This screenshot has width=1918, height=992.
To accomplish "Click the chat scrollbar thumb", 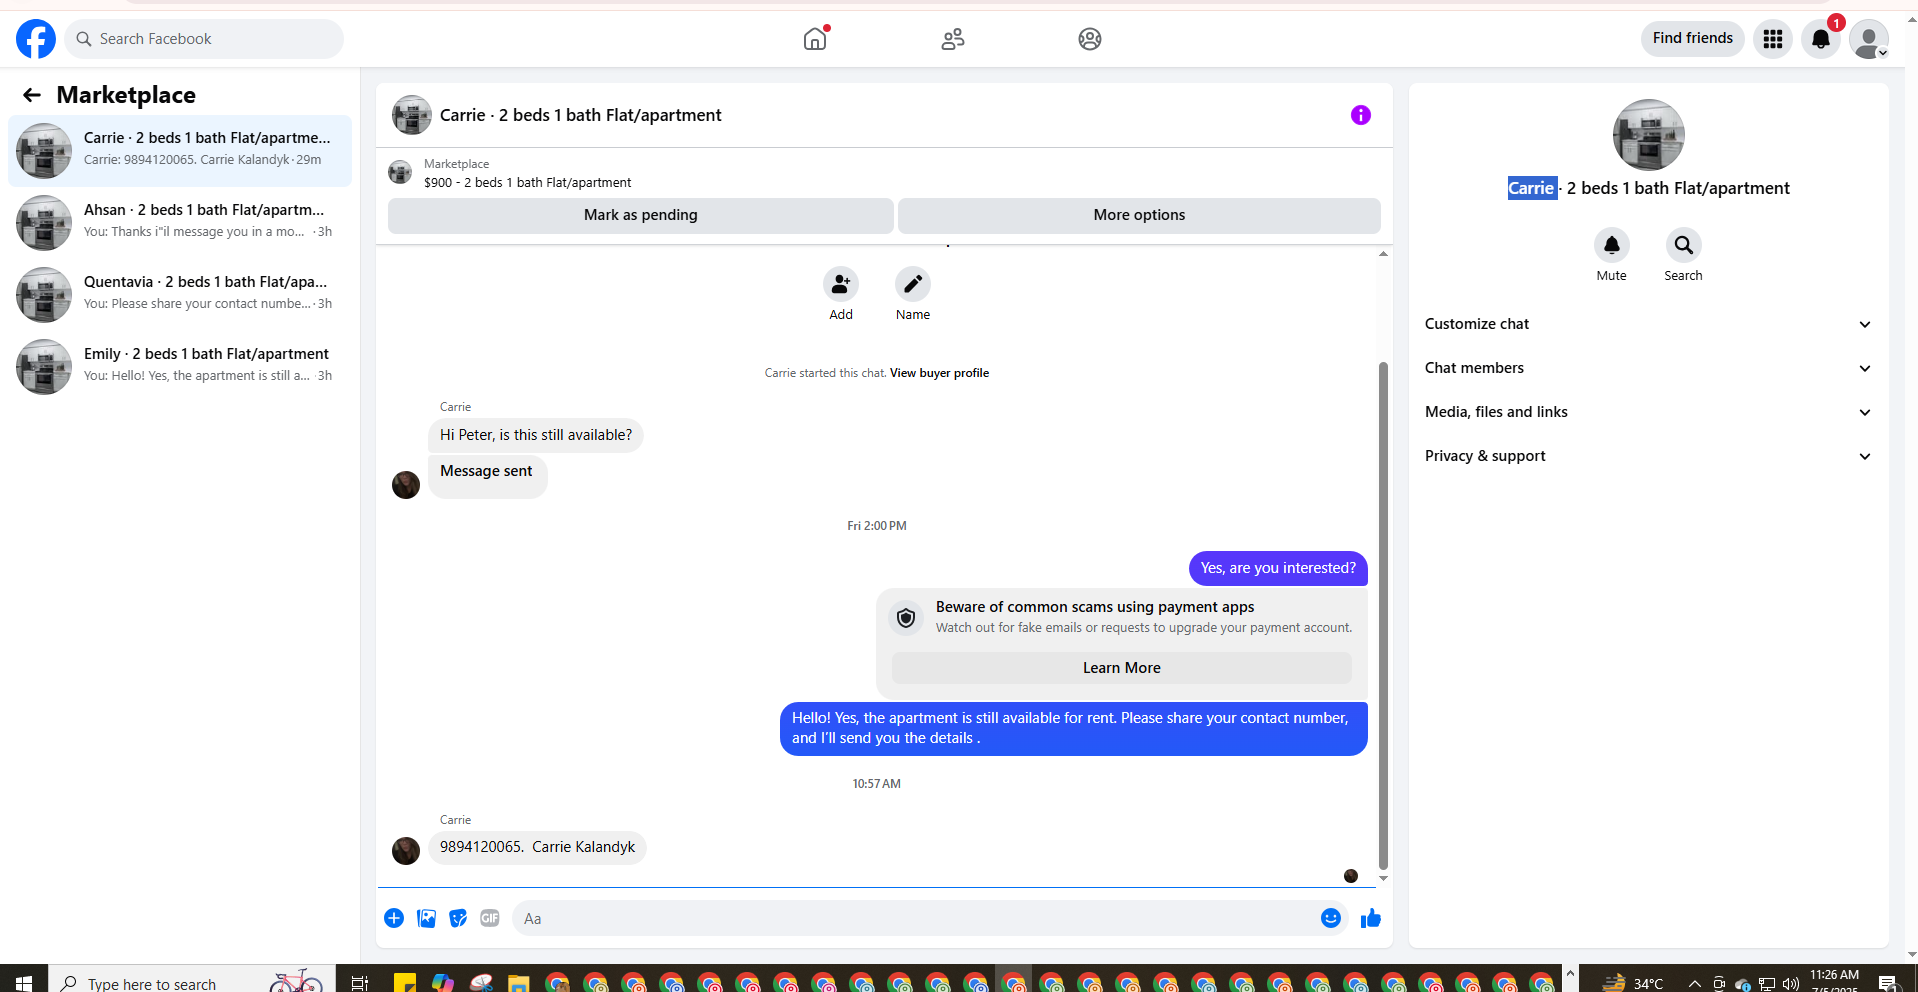I will click(1383, 615).
